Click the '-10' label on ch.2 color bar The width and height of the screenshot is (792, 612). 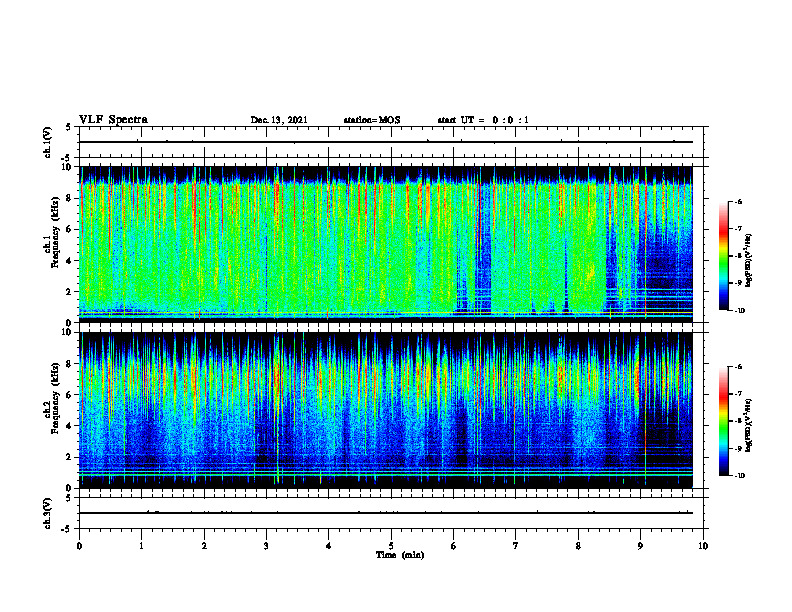739,476
